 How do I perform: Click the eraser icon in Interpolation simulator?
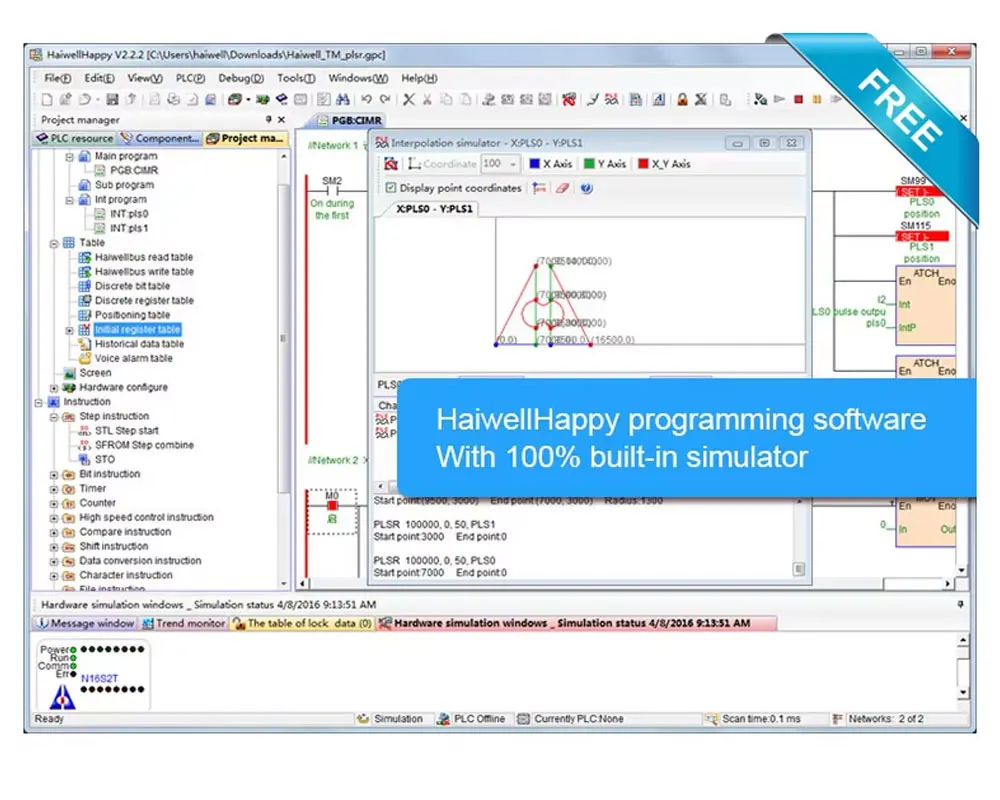(562, 188)
